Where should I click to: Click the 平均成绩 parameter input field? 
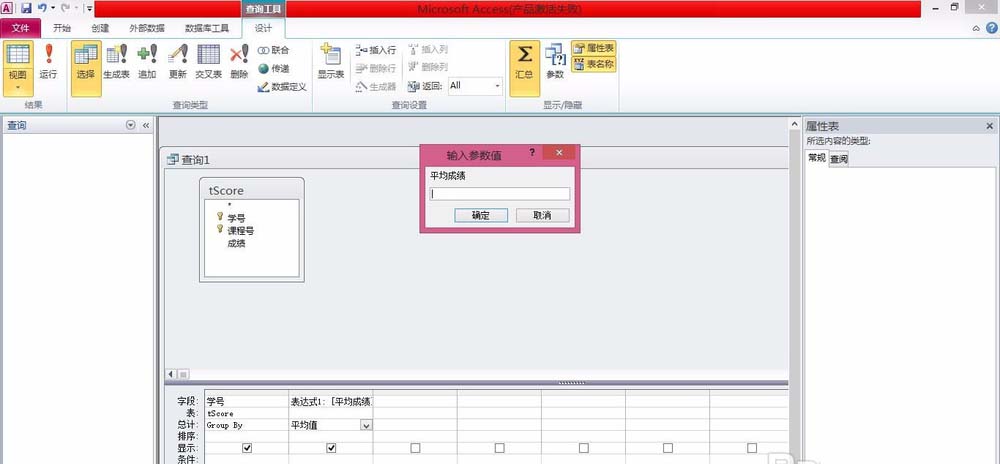[499, 194]
